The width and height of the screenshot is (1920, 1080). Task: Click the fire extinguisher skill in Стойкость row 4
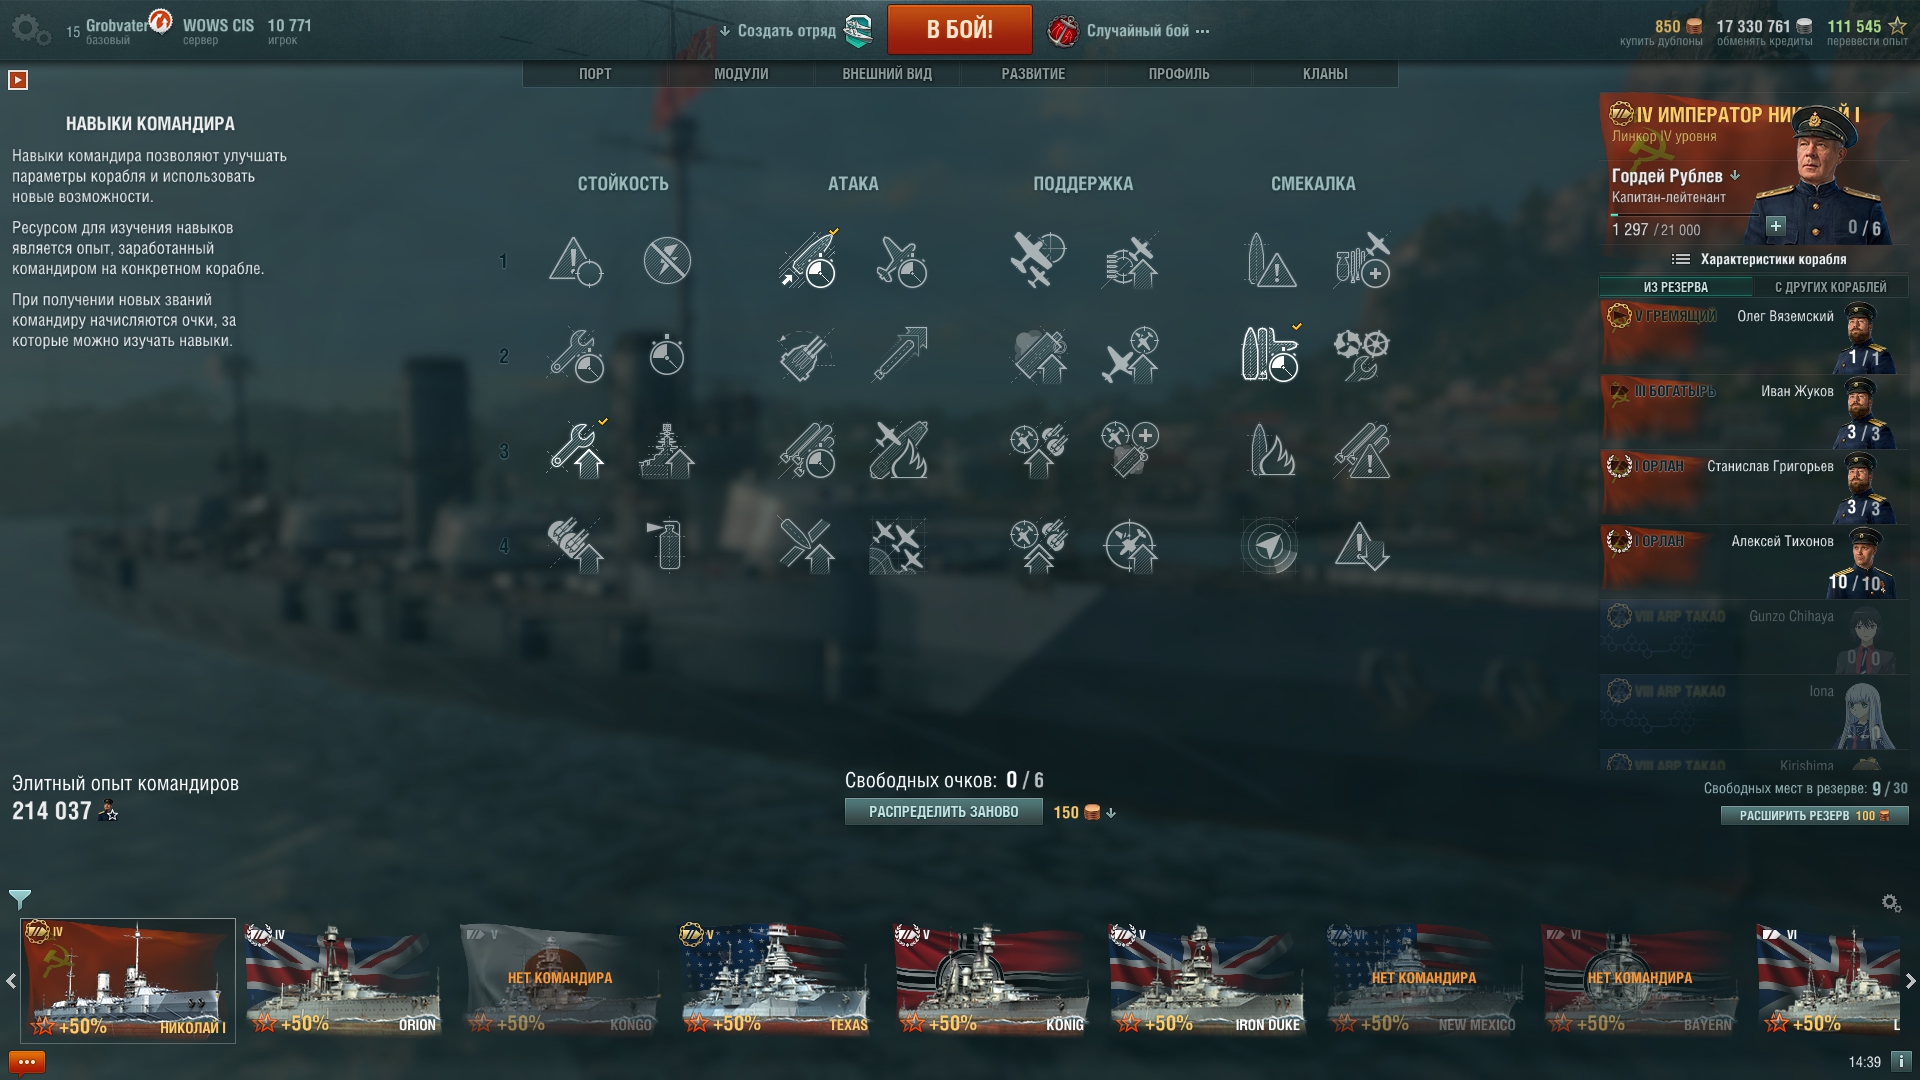667,546
